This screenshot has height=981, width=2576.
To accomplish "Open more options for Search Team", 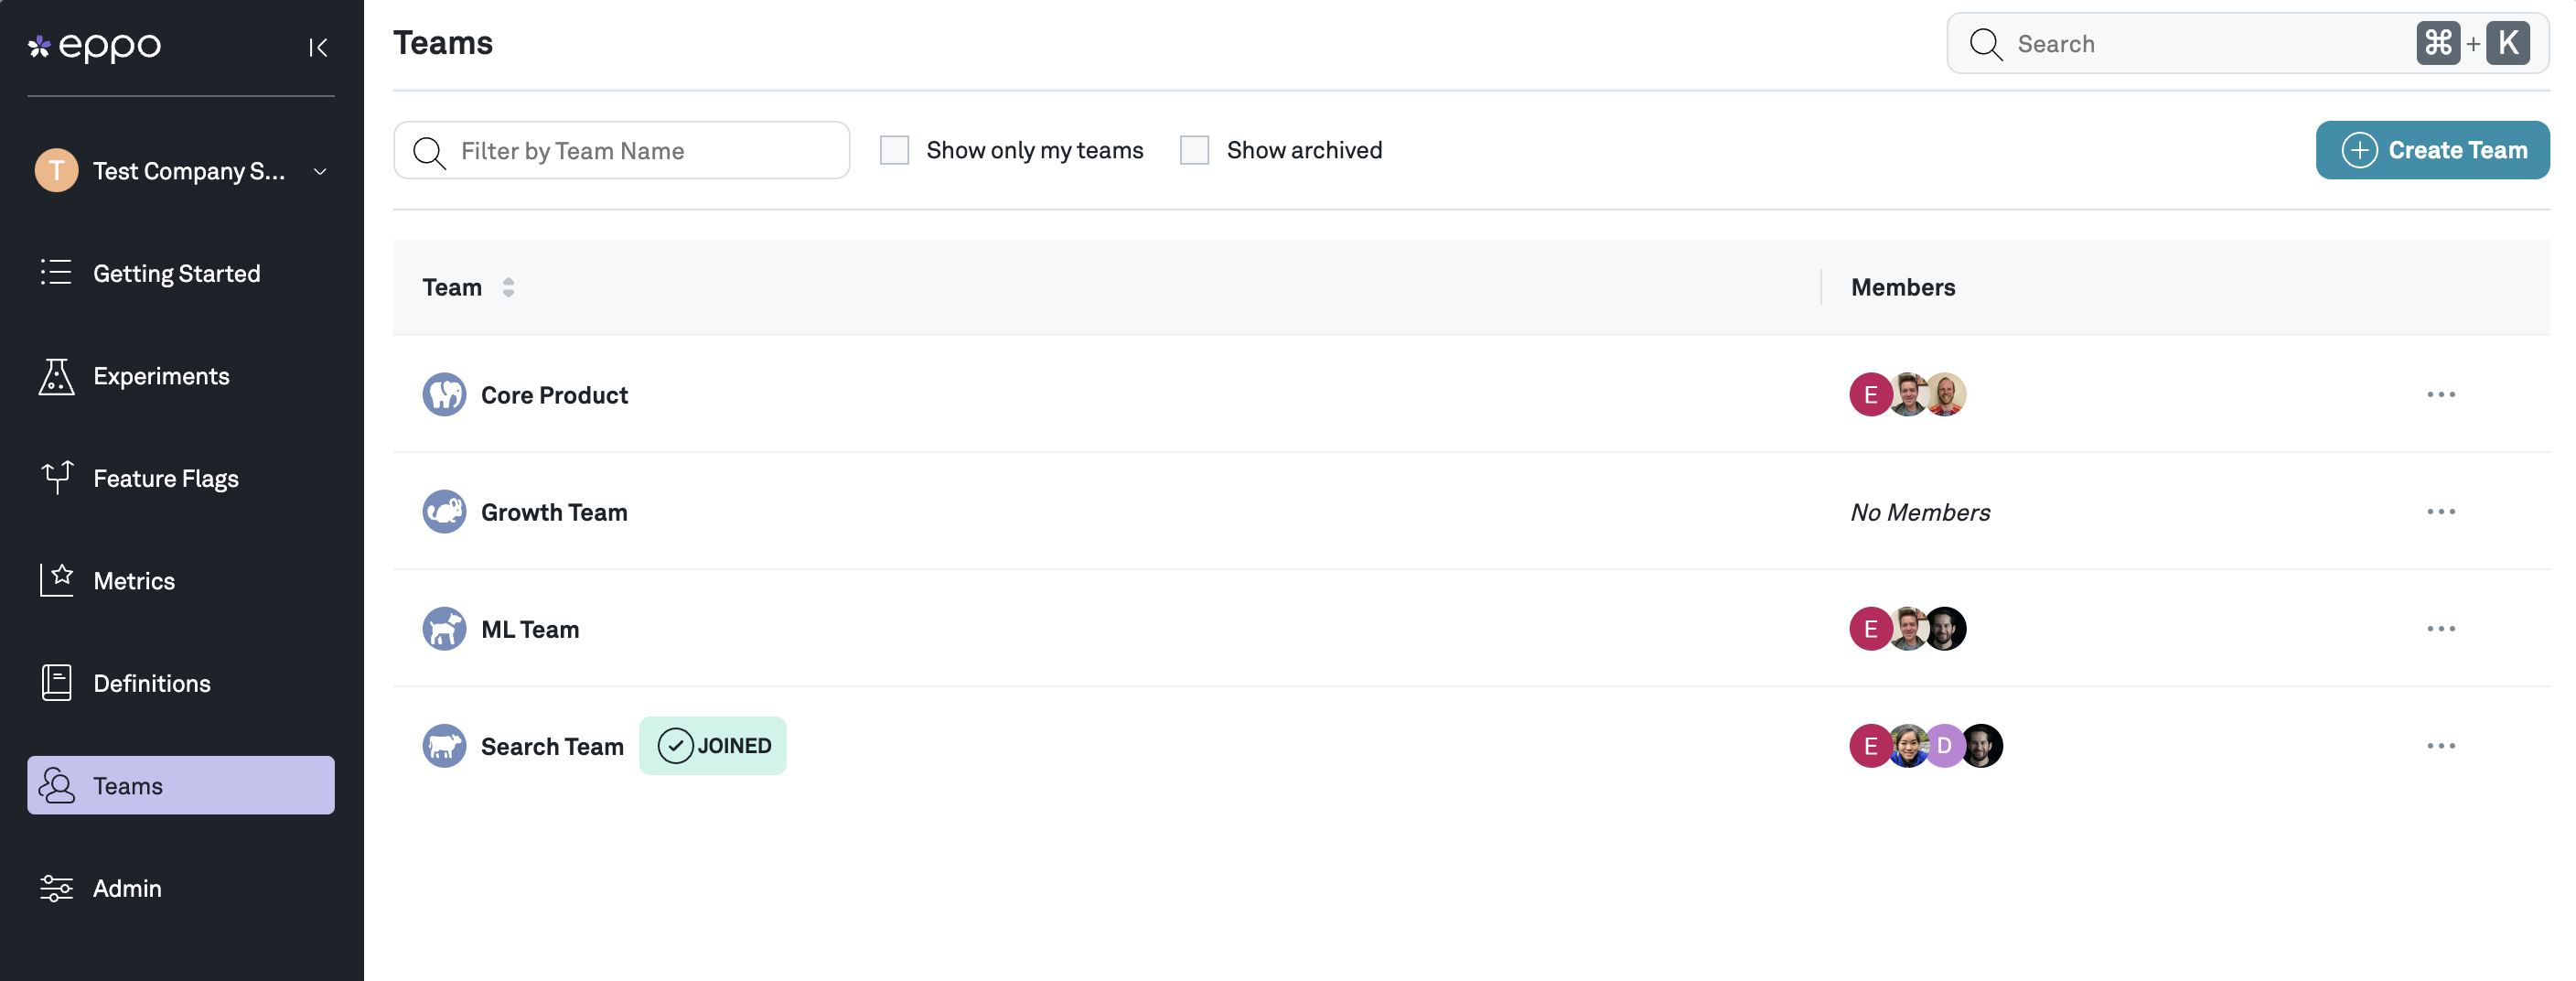I will coord(2440,746).
